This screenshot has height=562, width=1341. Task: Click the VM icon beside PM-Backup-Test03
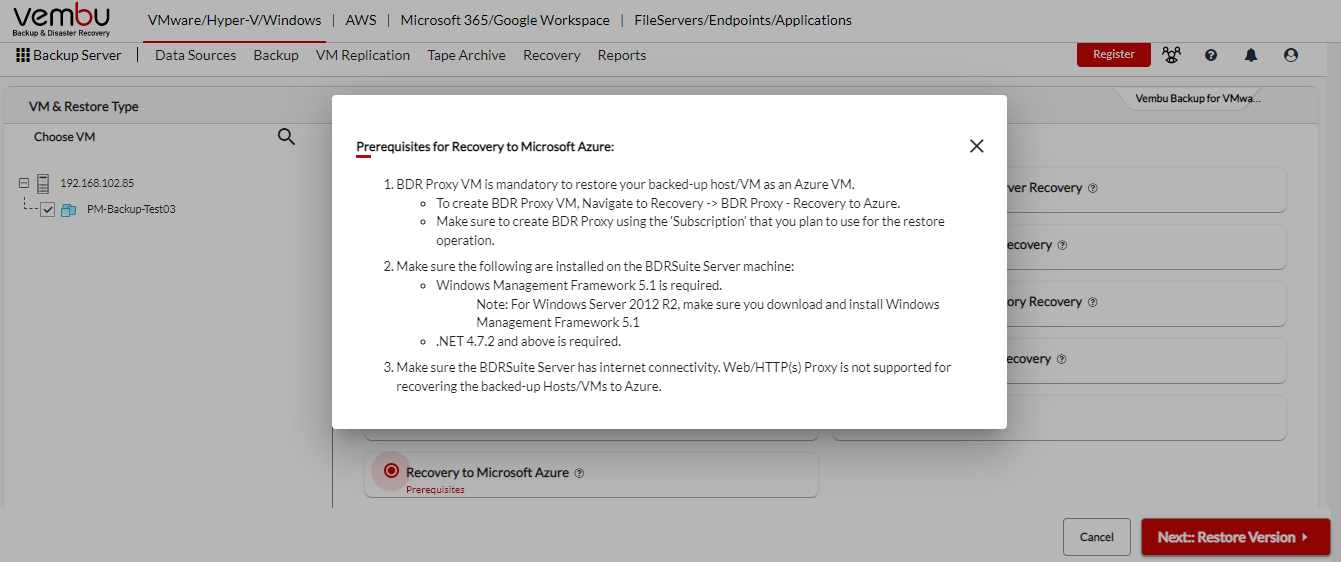(x=68, y=210)
